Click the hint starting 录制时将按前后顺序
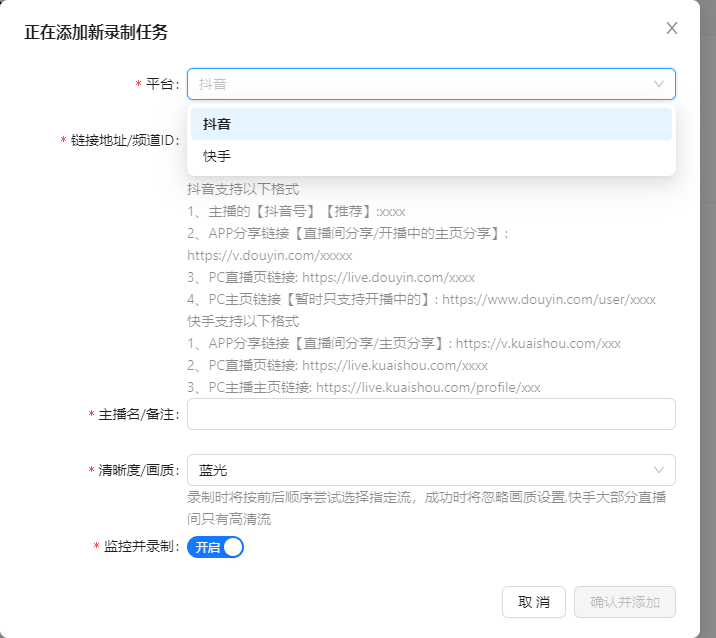Image resolution: width=716 pixels, height=638 pixels. (426, 508)
